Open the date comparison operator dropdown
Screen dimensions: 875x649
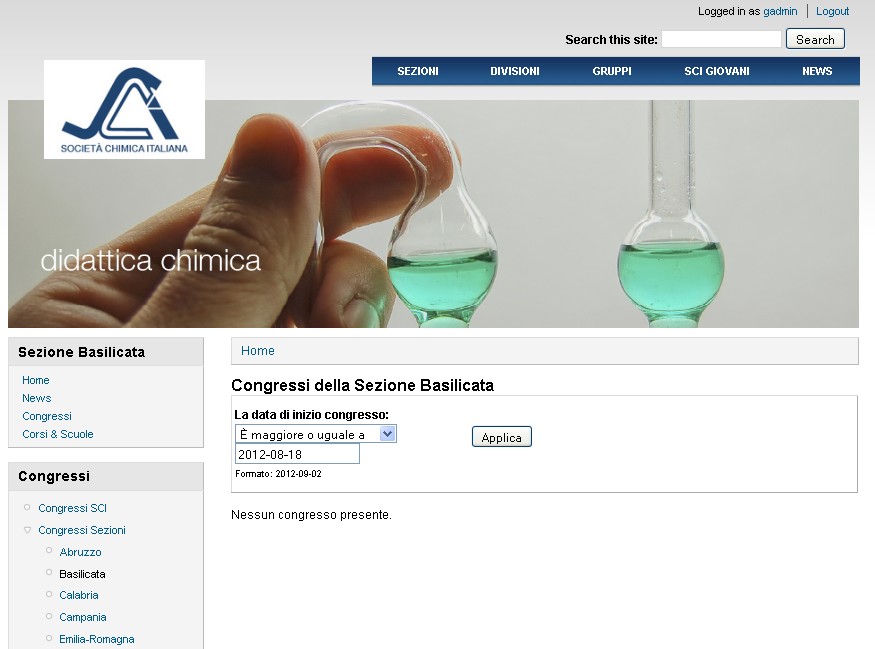(316, 434)
